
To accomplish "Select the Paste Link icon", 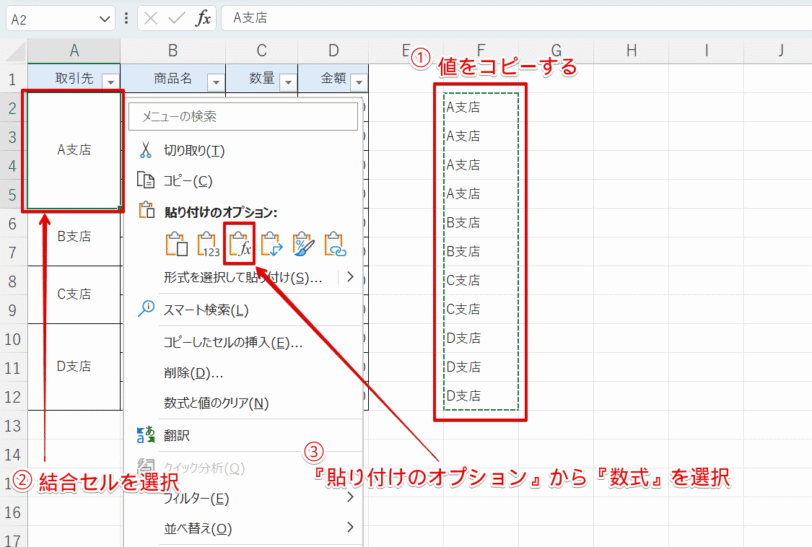I will [335, 244].
